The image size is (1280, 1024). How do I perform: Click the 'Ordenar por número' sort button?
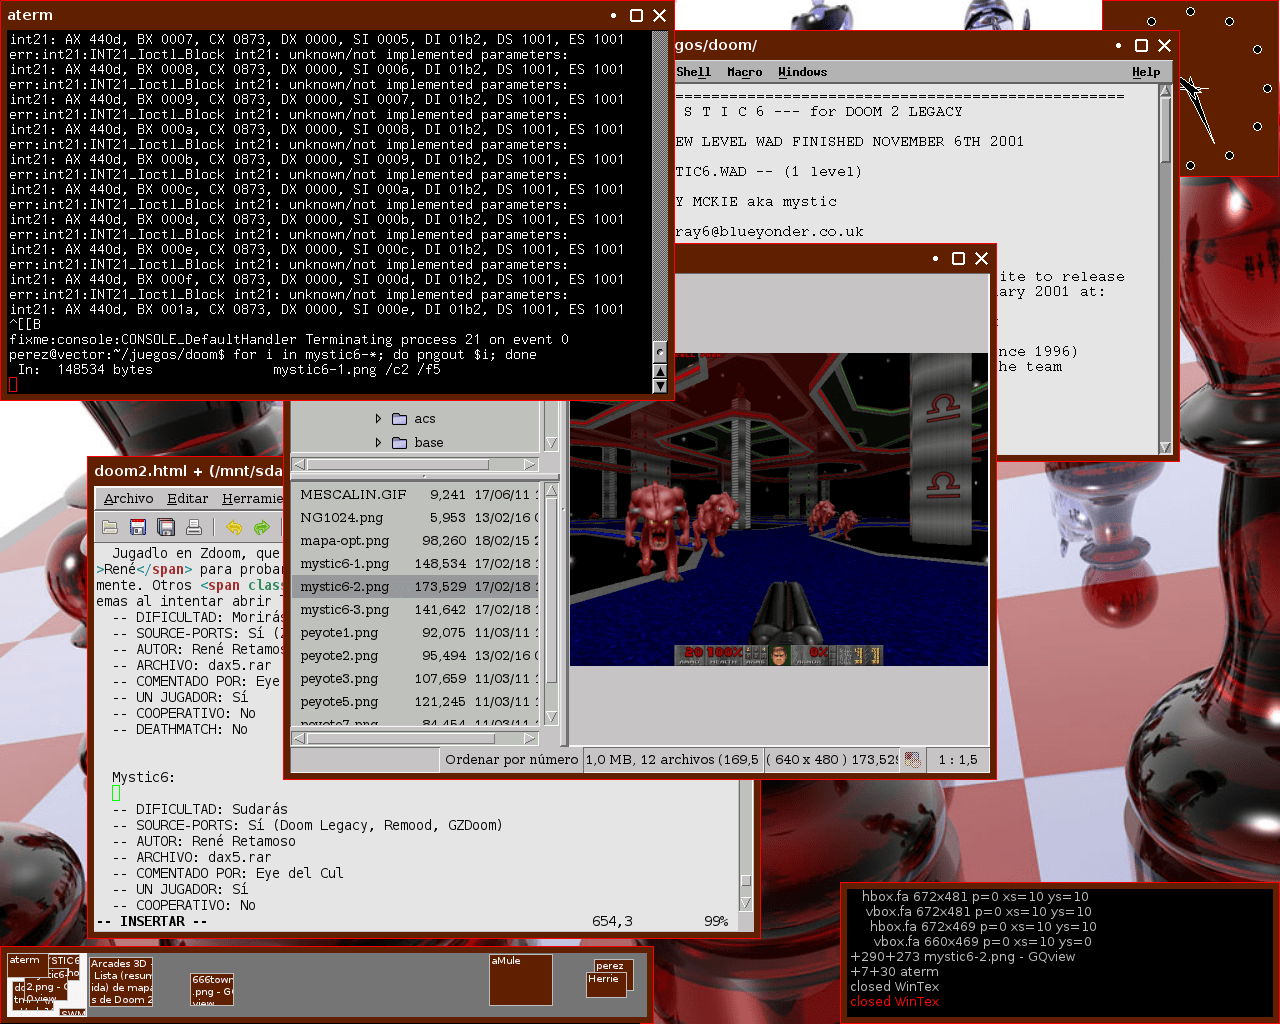click(511, 760)
